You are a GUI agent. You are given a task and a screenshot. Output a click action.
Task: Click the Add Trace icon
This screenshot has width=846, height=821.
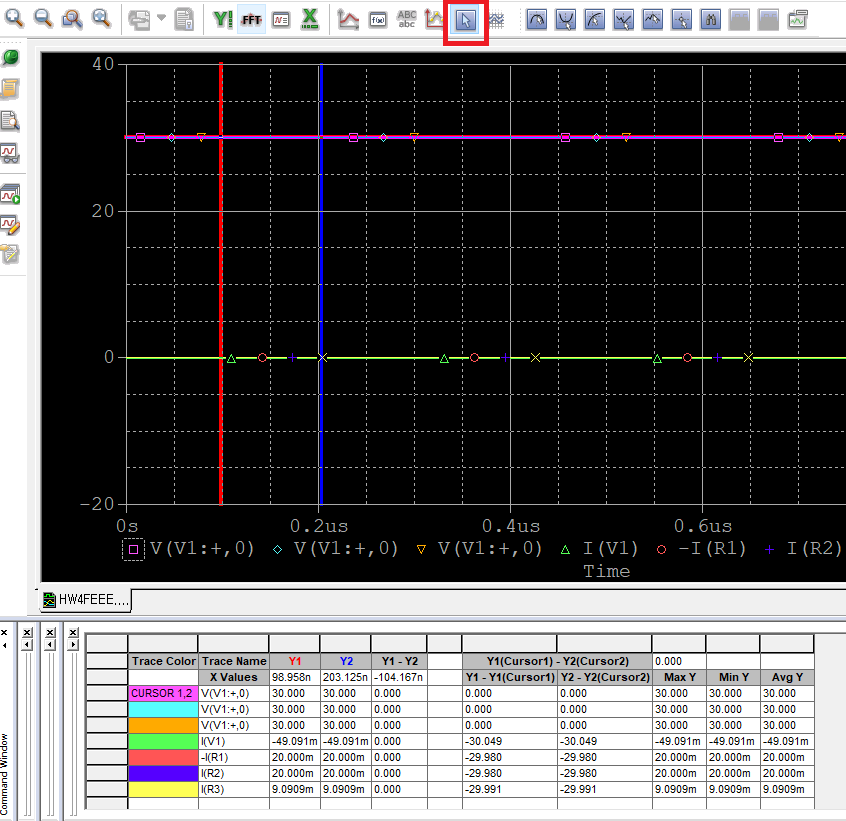click(349, 19)
